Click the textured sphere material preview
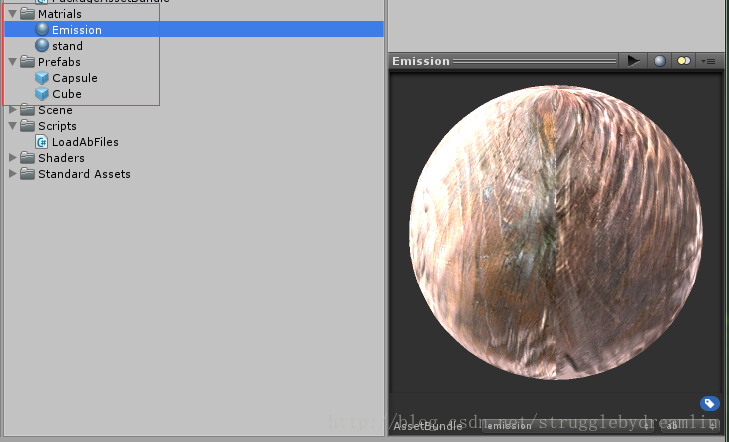 click(x=556, y=232)
